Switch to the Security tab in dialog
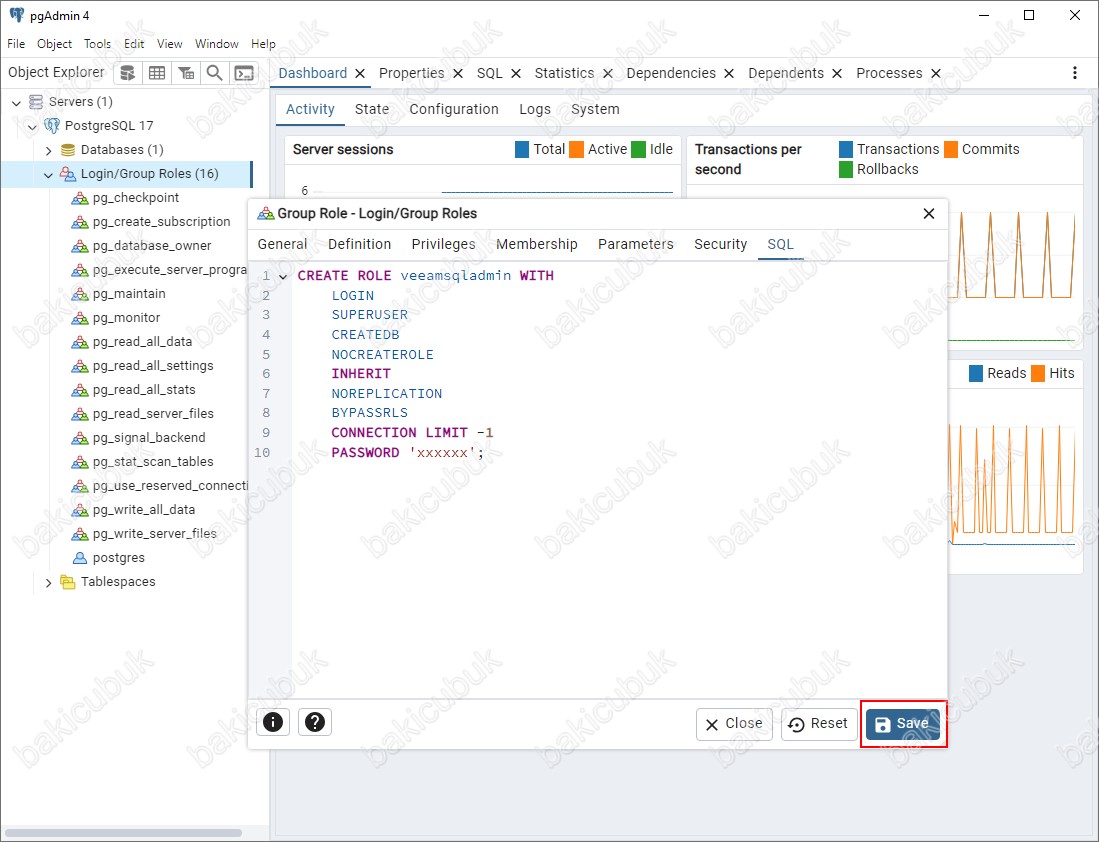Viewport: 1099px width, 842px height. pyautogui.click(x=721, y=244)
